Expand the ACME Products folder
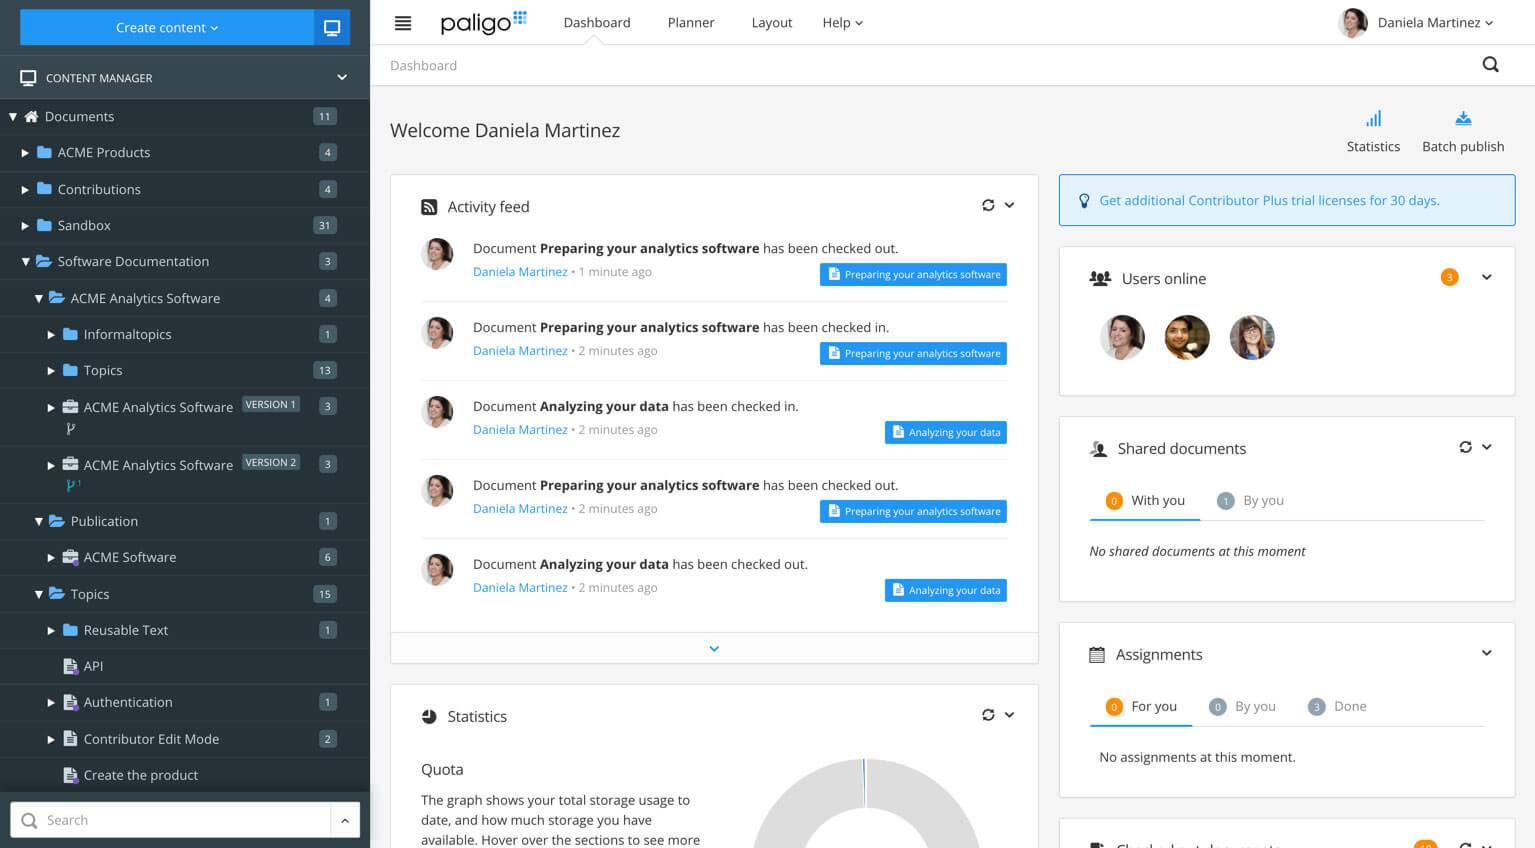 point(26,152)
